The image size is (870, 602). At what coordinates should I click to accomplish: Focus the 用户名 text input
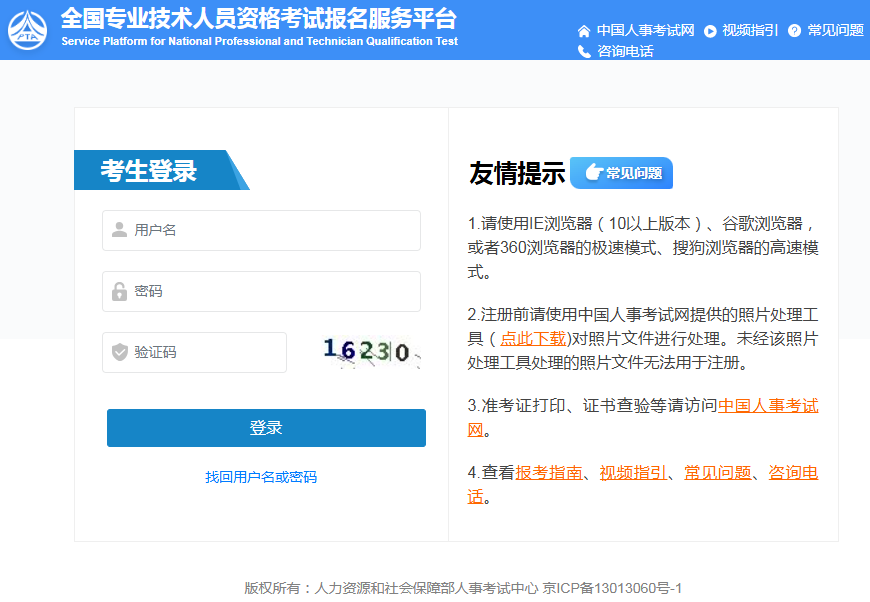tap(270, 230)
